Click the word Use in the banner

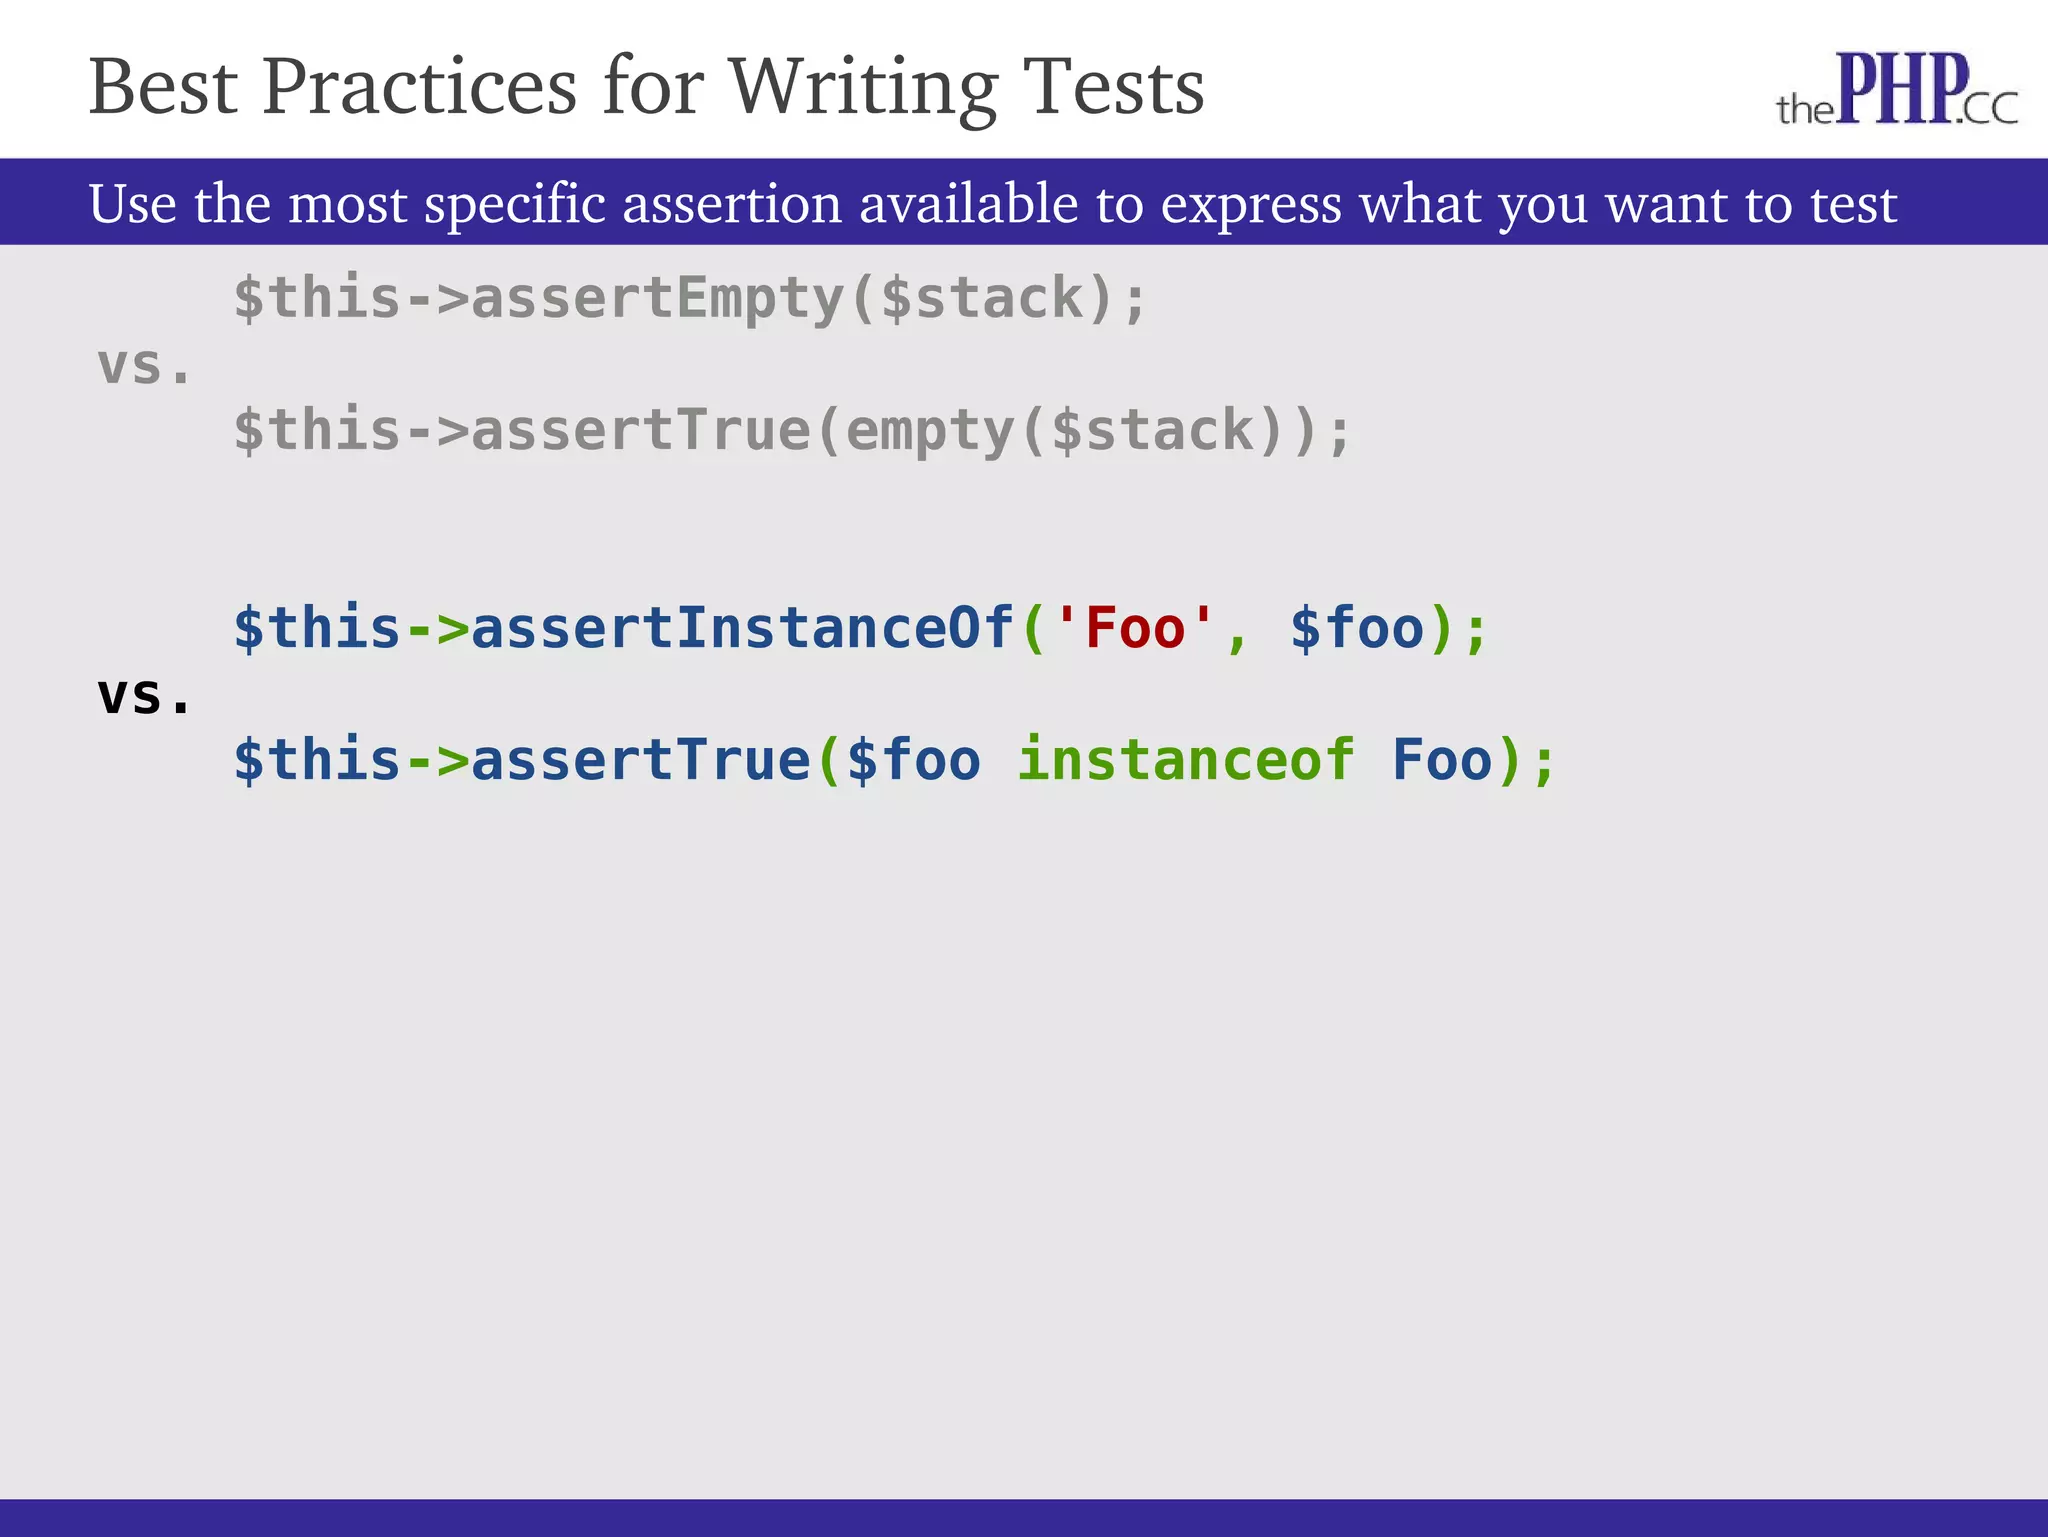coord(132,204)
